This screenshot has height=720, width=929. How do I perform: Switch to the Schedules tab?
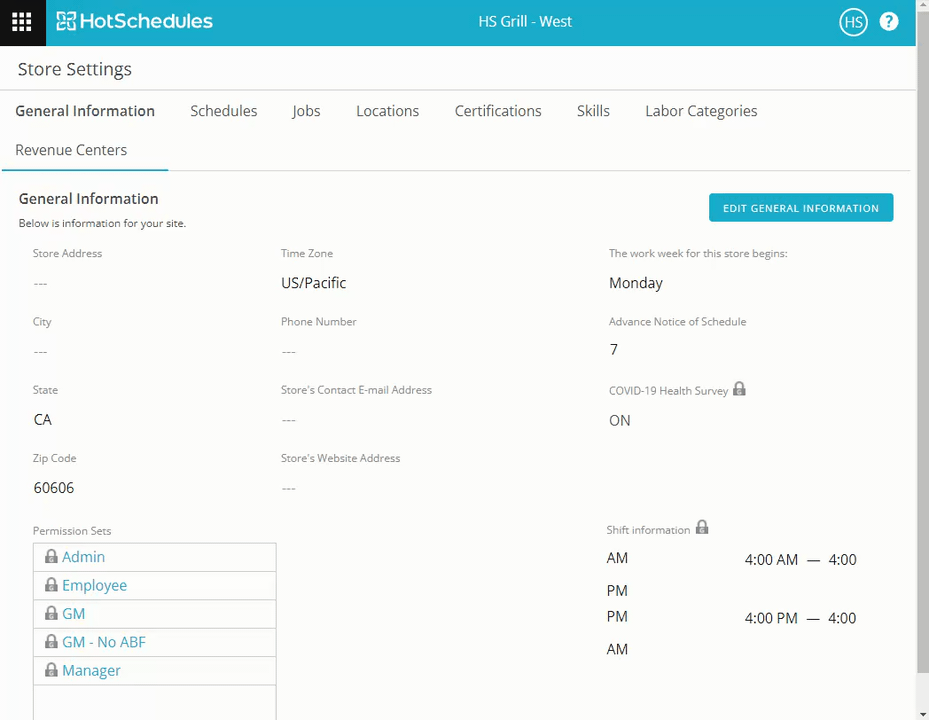coord(223,111)
